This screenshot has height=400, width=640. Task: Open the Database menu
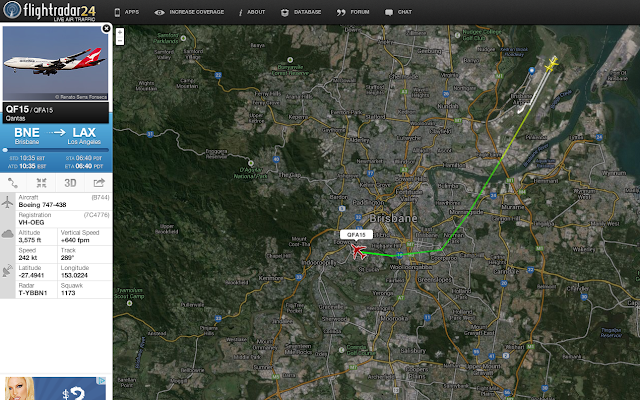click(301, 12)
